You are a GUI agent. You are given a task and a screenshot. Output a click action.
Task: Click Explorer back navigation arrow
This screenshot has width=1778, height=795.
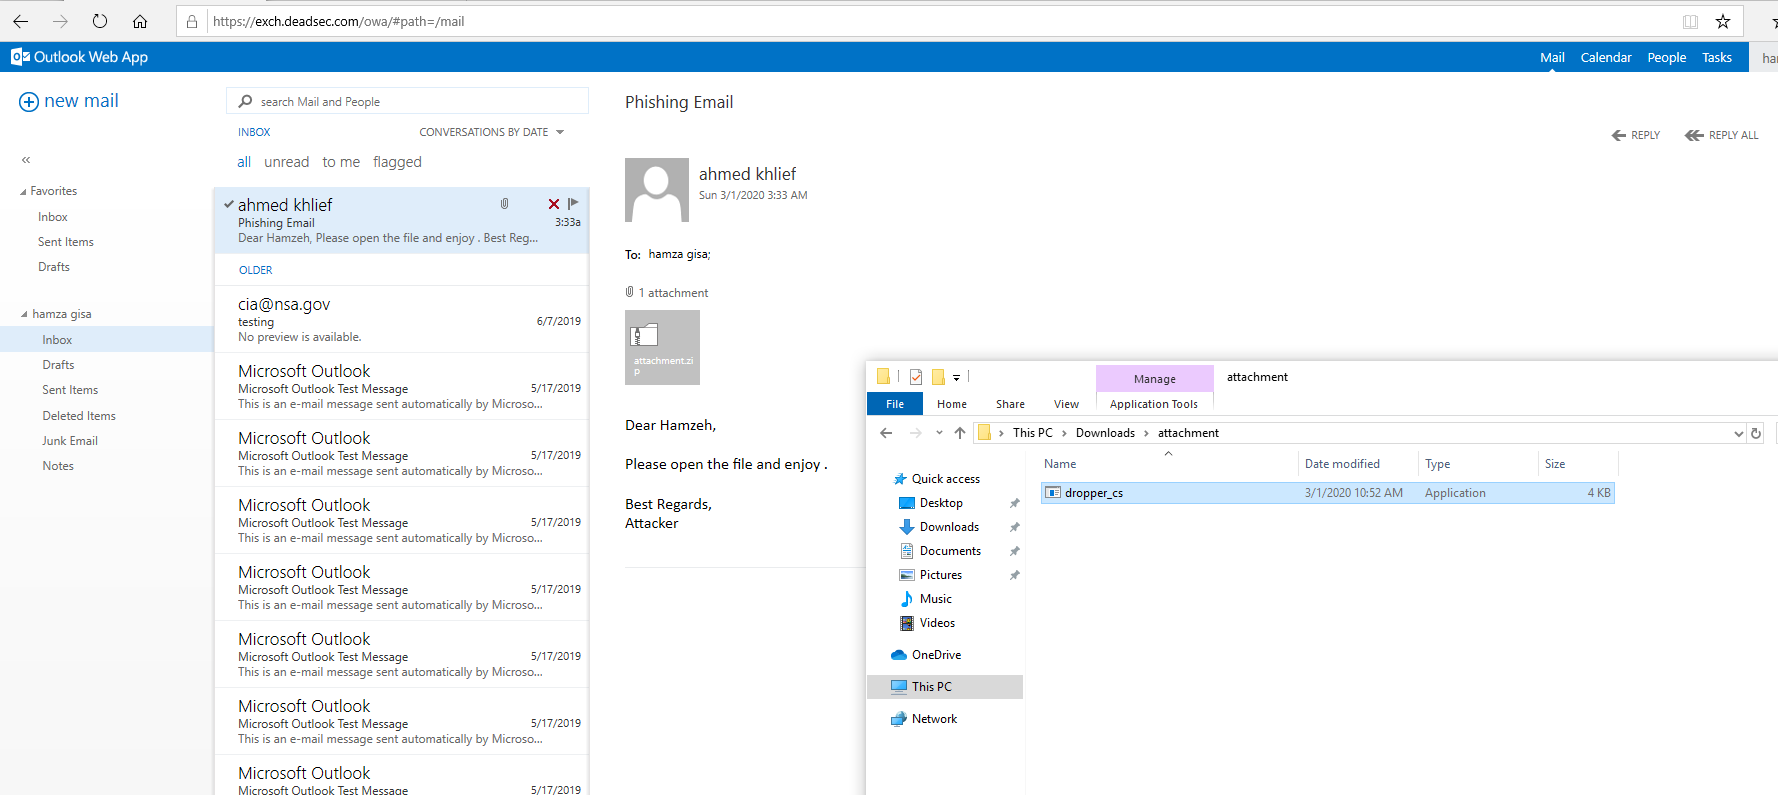(886, 433)
